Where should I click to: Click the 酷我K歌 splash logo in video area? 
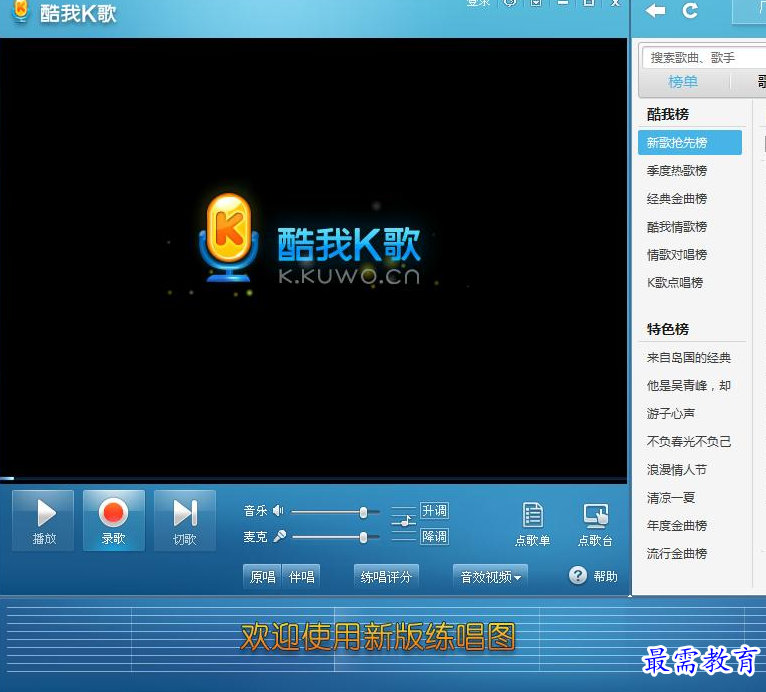pos(311,239)
